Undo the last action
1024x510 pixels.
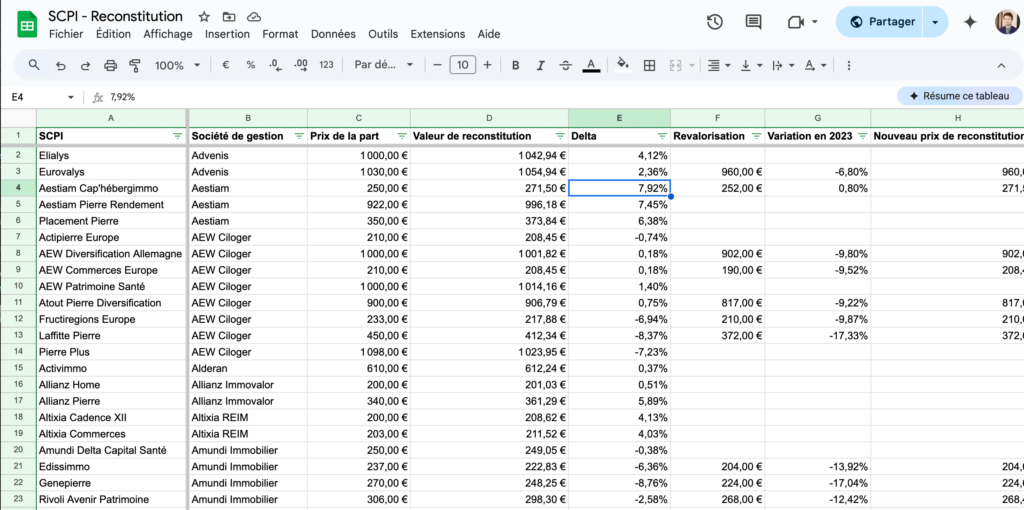pyautogui.click(x=61, y=65)
